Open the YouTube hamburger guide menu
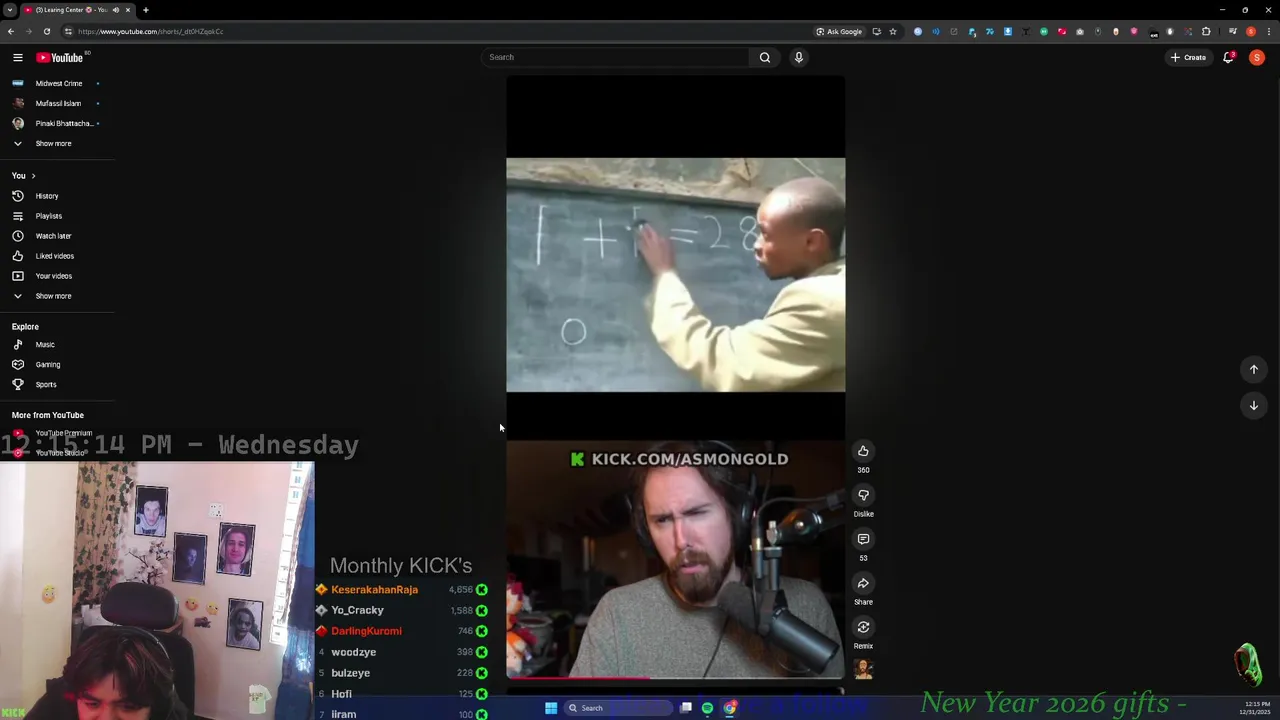This screenshot has width=1280, height=720. click(17, 57)
